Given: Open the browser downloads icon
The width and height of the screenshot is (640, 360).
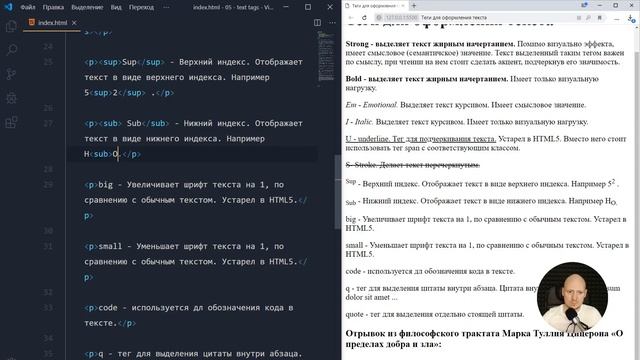Looking at the screenshot, I should tap(631, 18).
